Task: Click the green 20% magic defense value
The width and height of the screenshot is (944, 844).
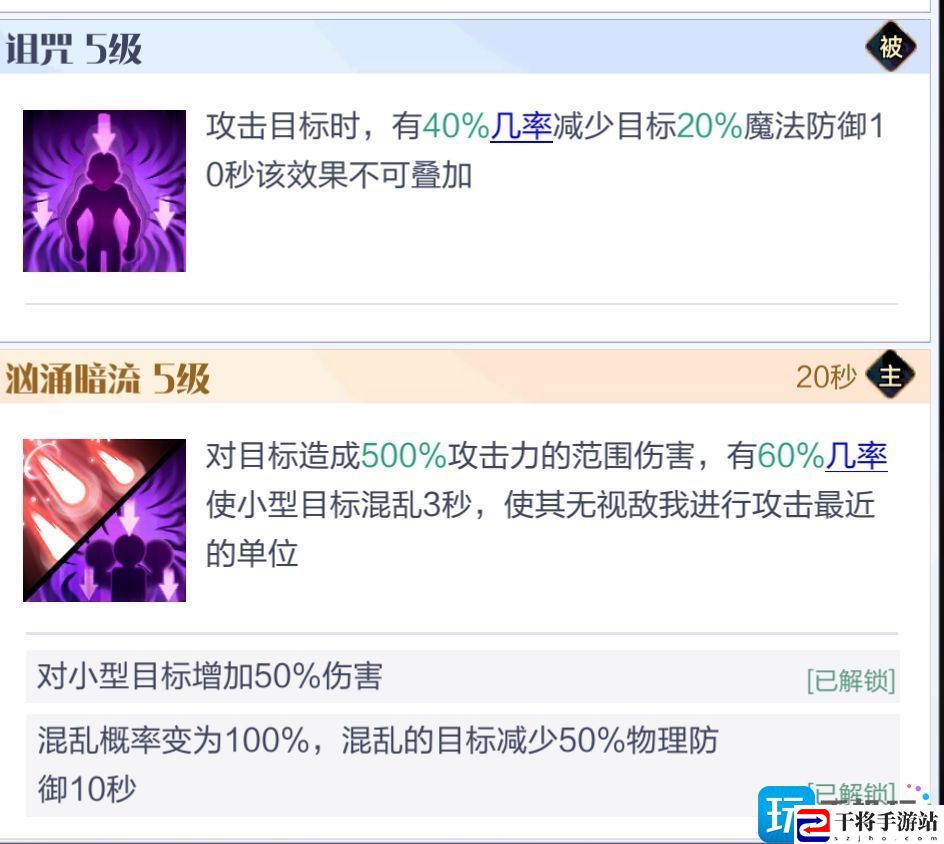Action: (710, 127)
